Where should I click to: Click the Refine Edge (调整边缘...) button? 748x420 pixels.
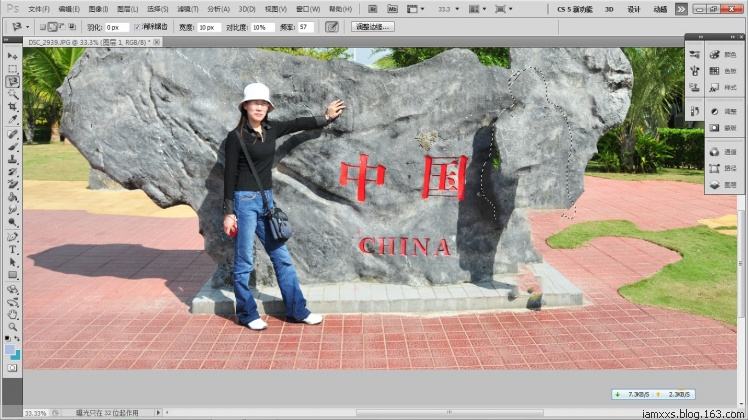[x=373, y=27]
